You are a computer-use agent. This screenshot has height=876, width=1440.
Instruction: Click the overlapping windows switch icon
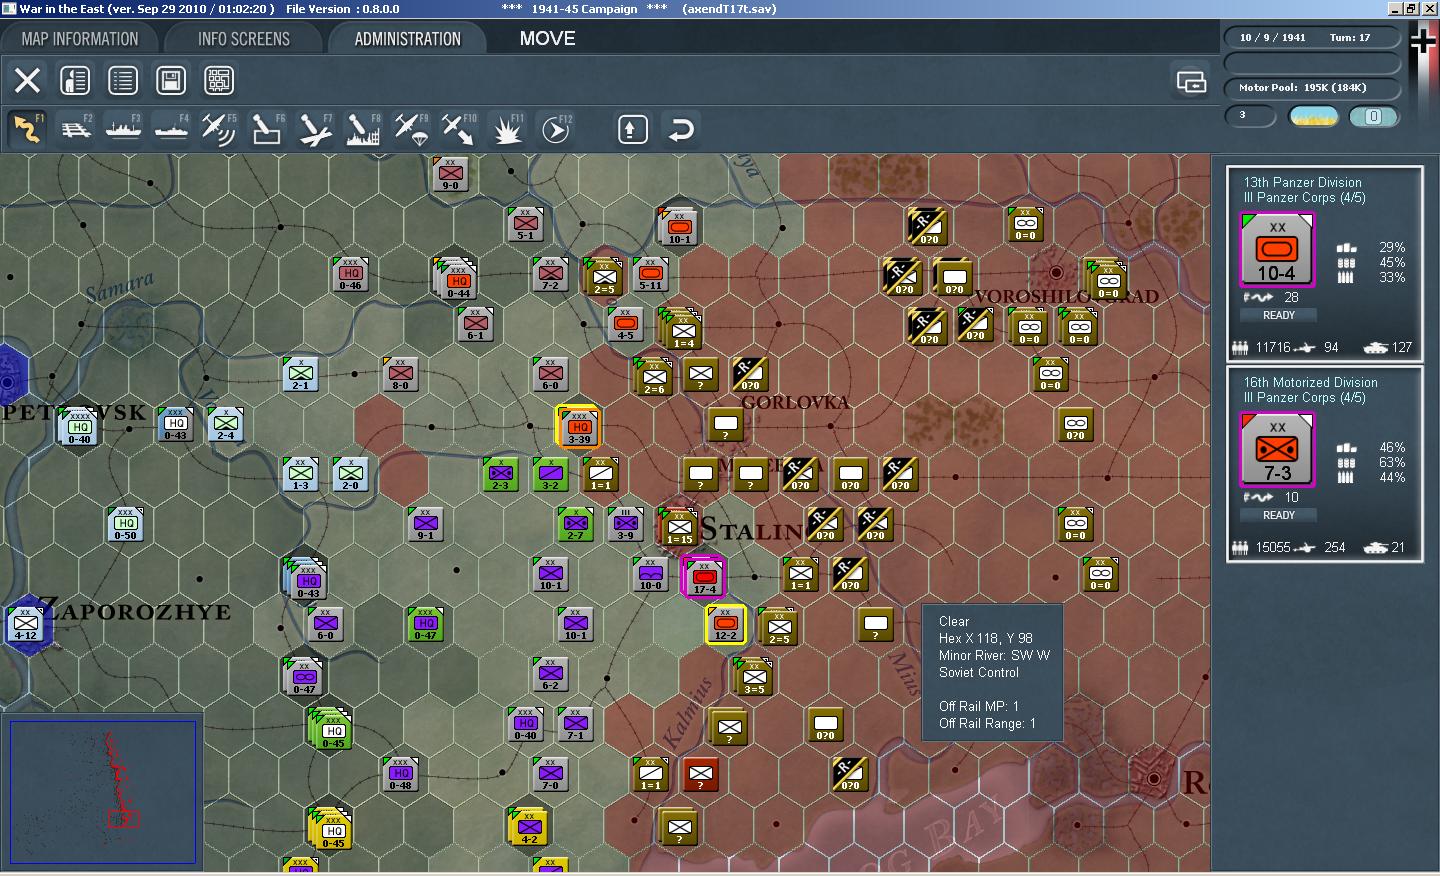click(1191, 81)
